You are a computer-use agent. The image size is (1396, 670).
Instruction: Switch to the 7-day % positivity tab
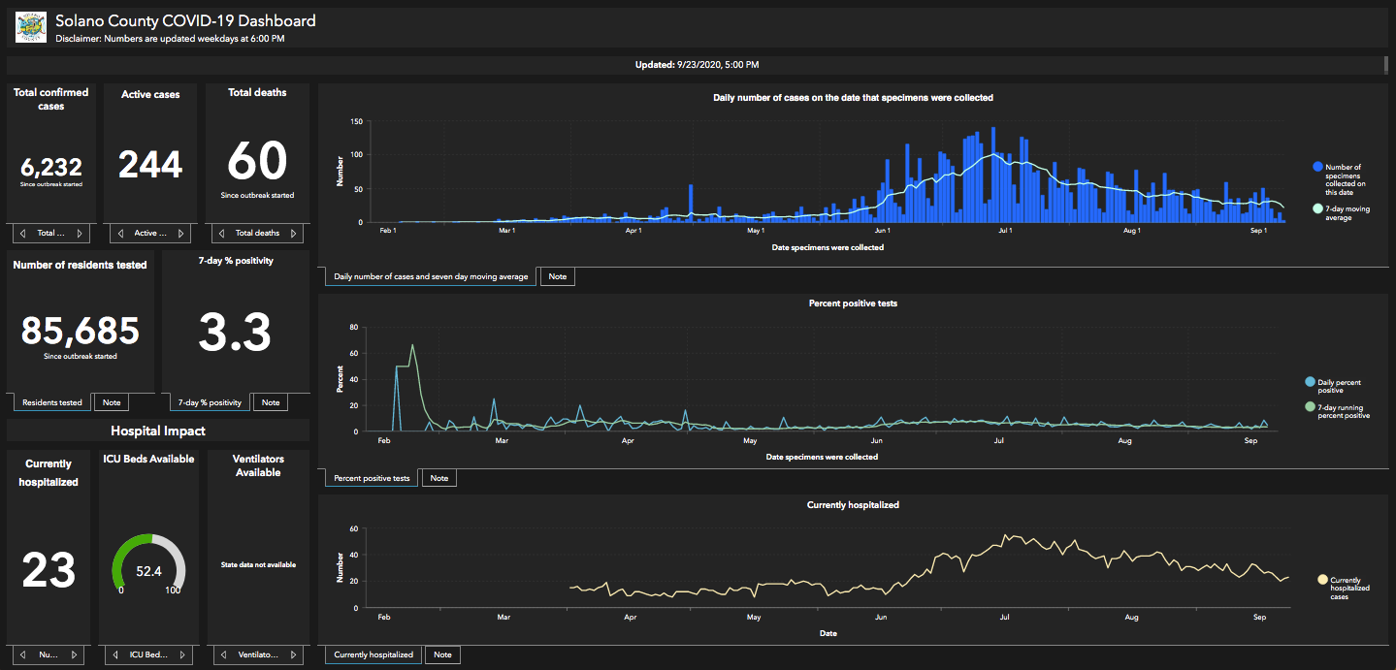[x=209, y=402]
